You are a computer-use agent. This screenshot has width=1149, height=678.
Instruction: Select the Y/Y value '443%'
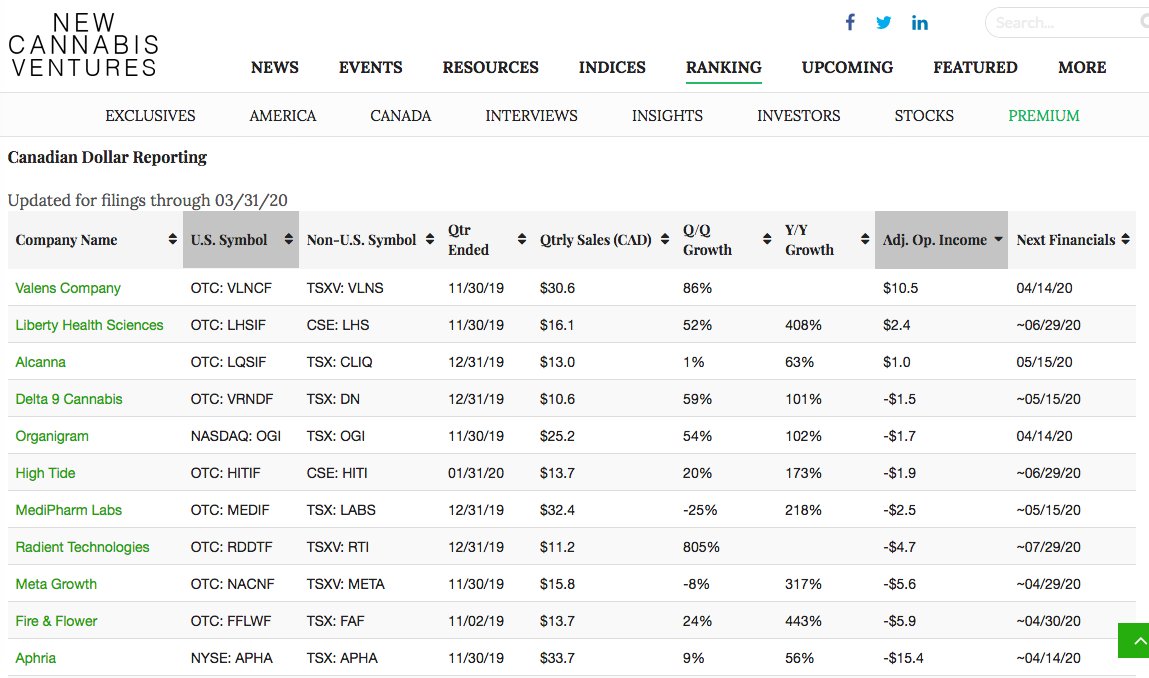coord(803,621)
